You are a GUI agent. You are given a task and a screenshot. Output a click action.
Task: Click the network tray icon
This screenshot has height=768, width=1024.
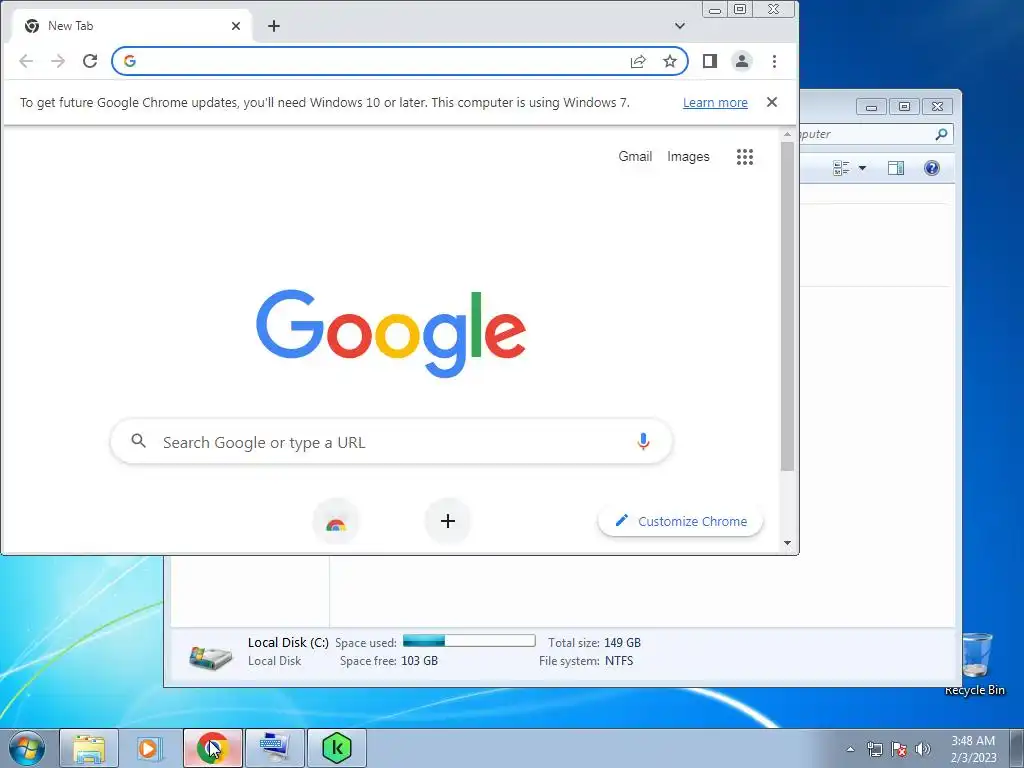point(874,749)
